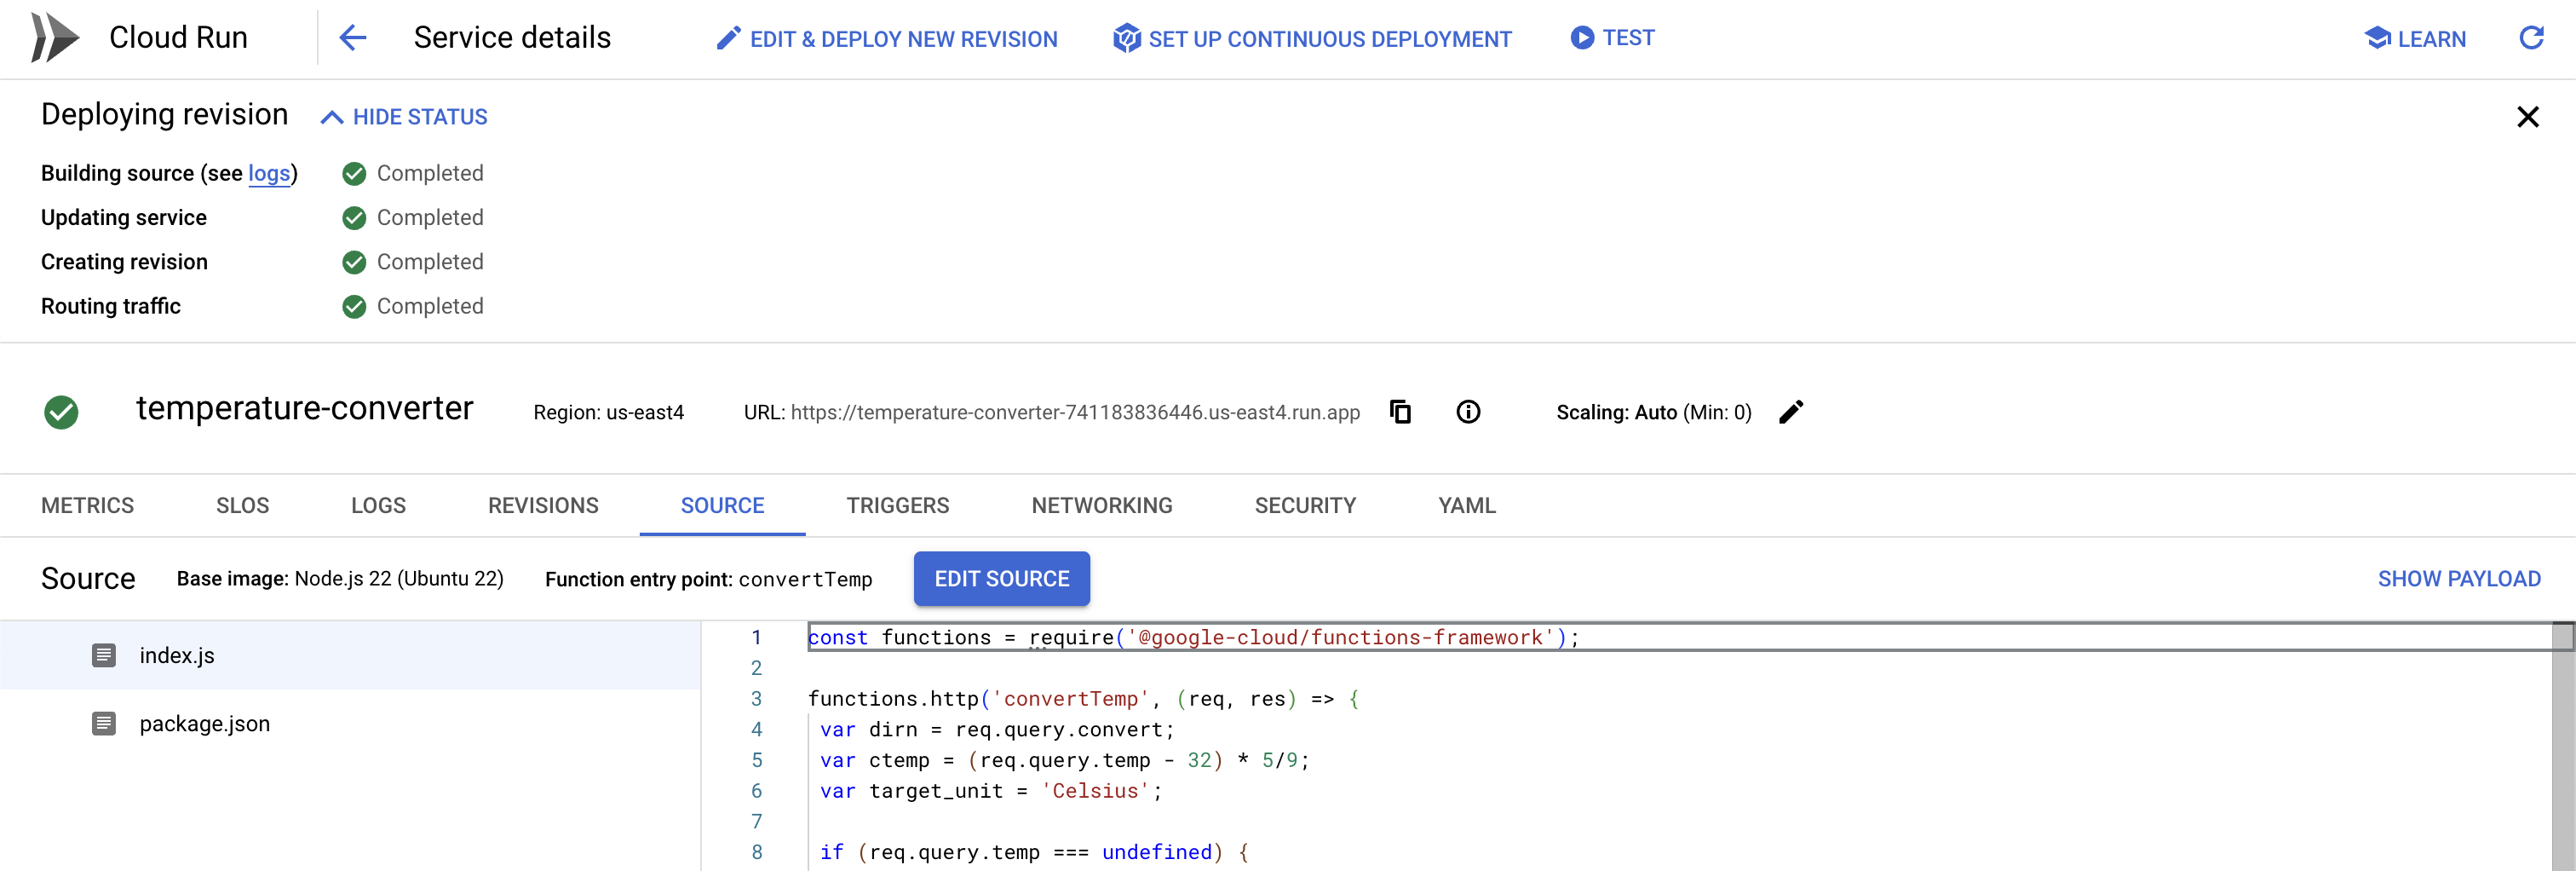Switch to the Security tab
The height and width of the screenshot is (871, 2576).
click(x=1305, y=505)
